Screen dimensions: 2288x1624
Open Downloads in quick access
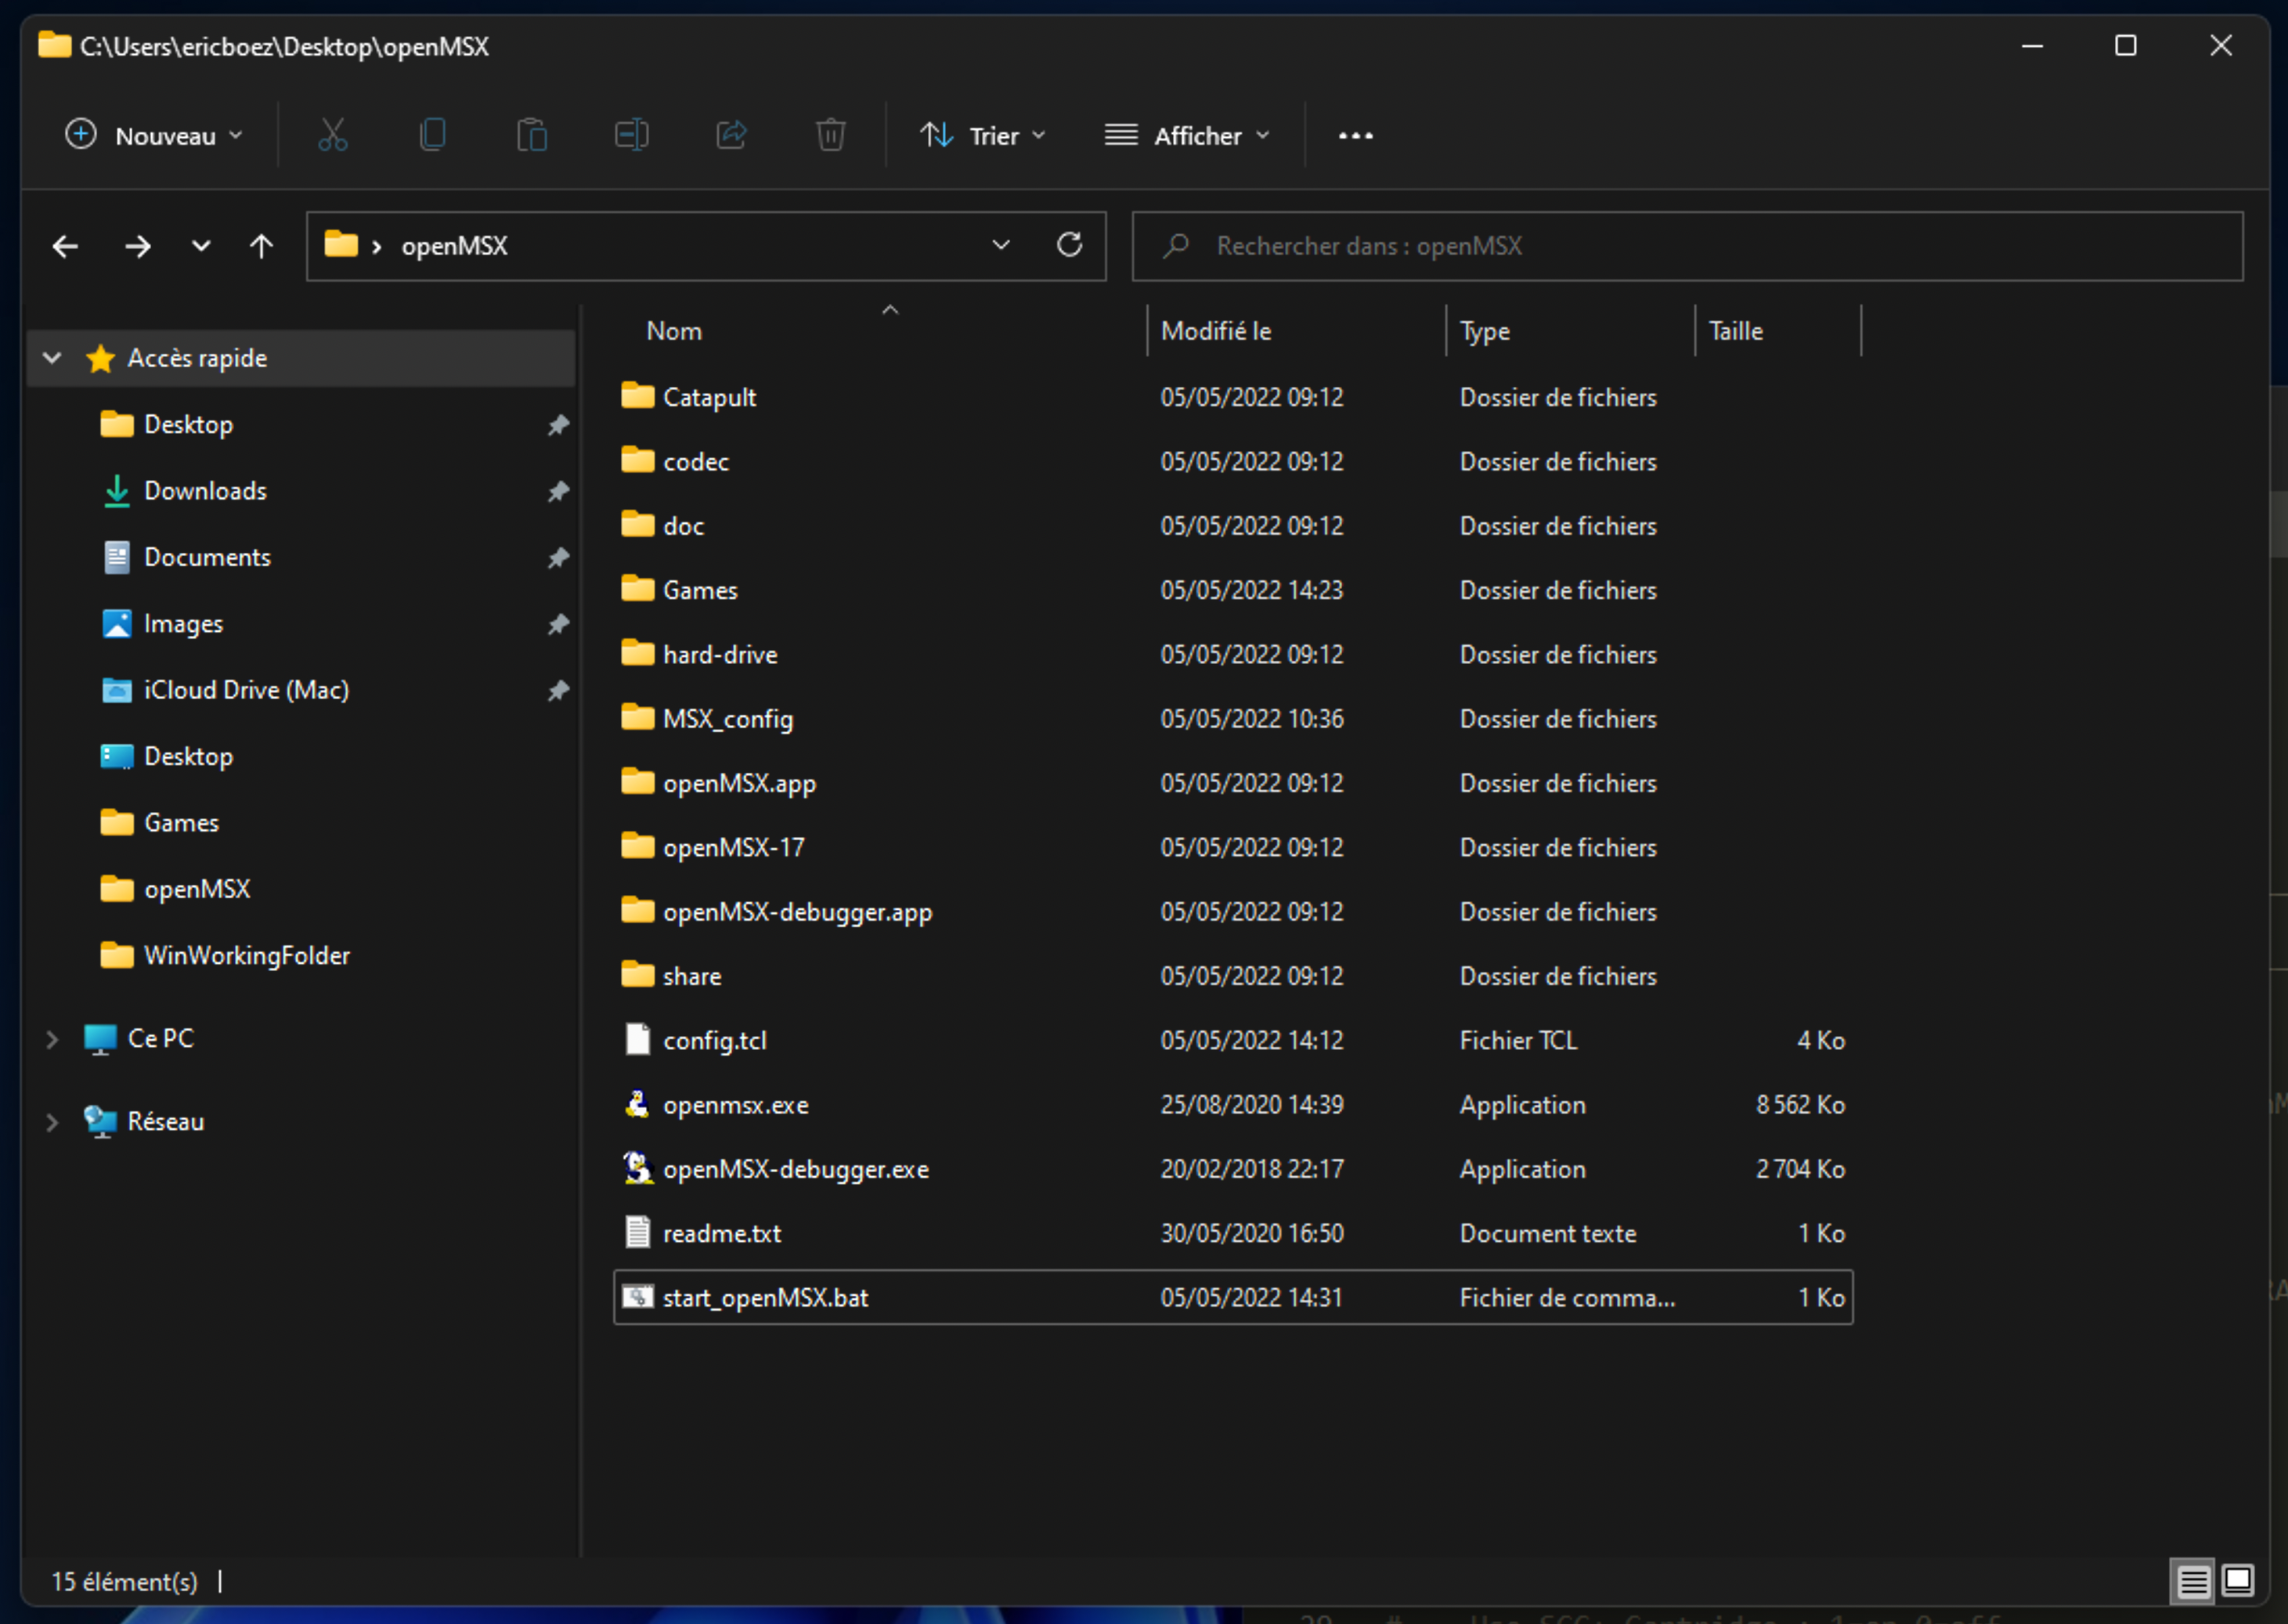[205, 491]
